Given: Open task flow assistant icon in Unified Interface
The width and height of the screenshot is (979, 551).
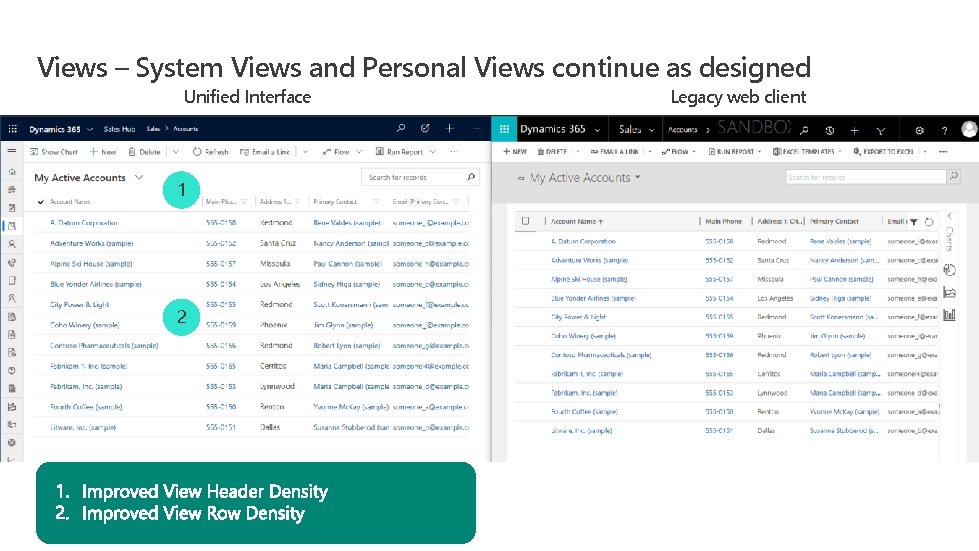Looking at the screenshot, I should tap(425, 129).
